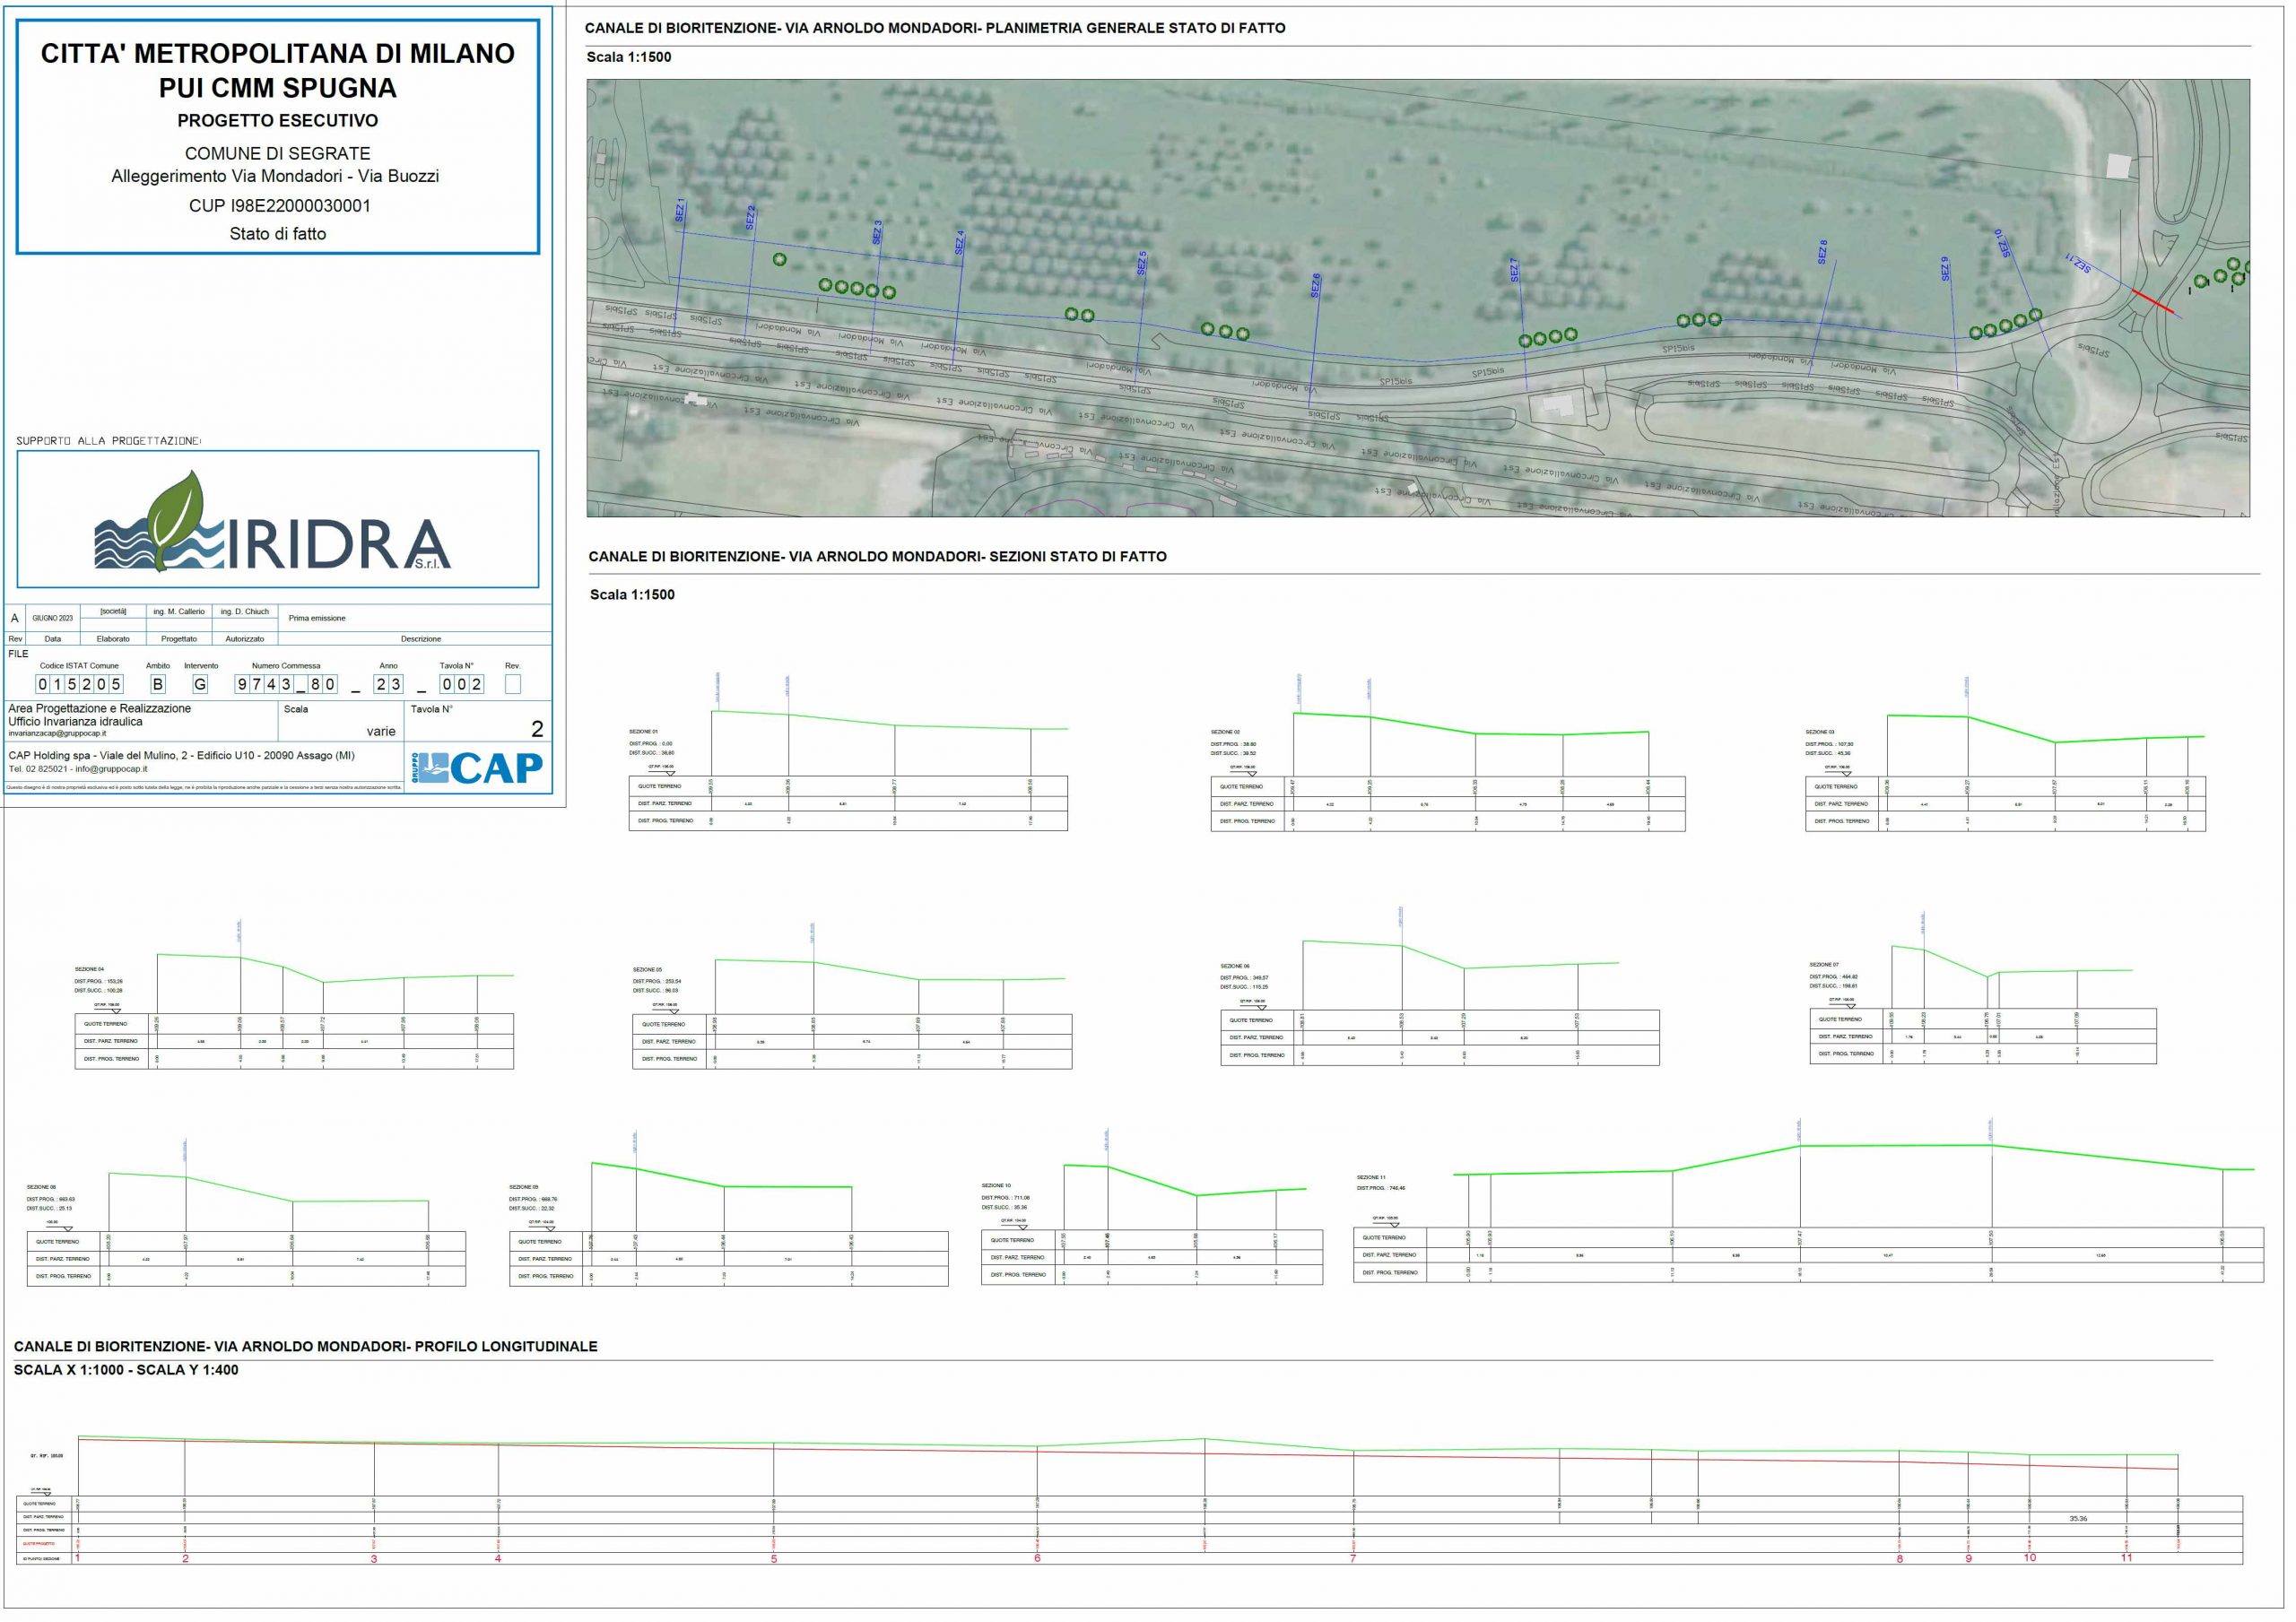Click 'PROGETTO ESECUTIVO' text

click(x=278, y=121)
